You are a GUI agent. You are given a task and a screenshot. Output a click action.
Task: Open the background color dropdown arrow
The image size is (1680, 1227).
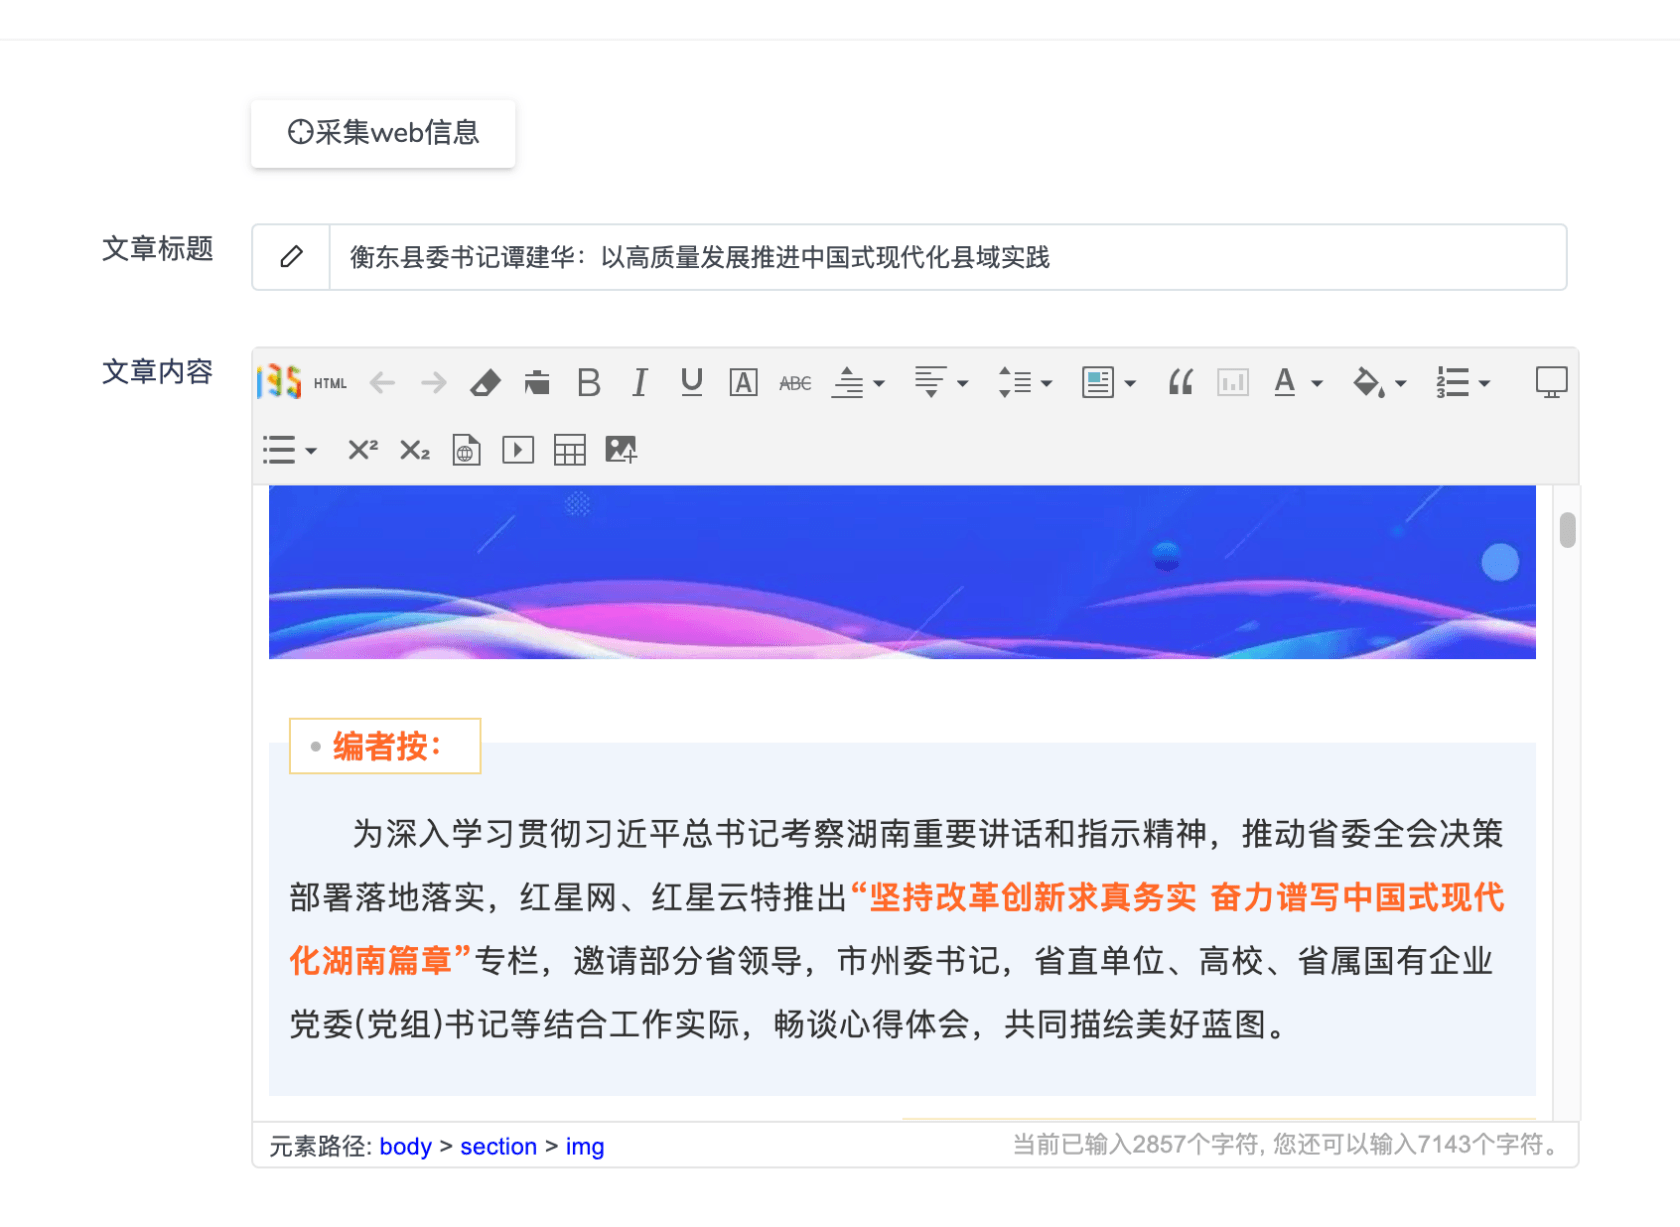pos(1400,384)
